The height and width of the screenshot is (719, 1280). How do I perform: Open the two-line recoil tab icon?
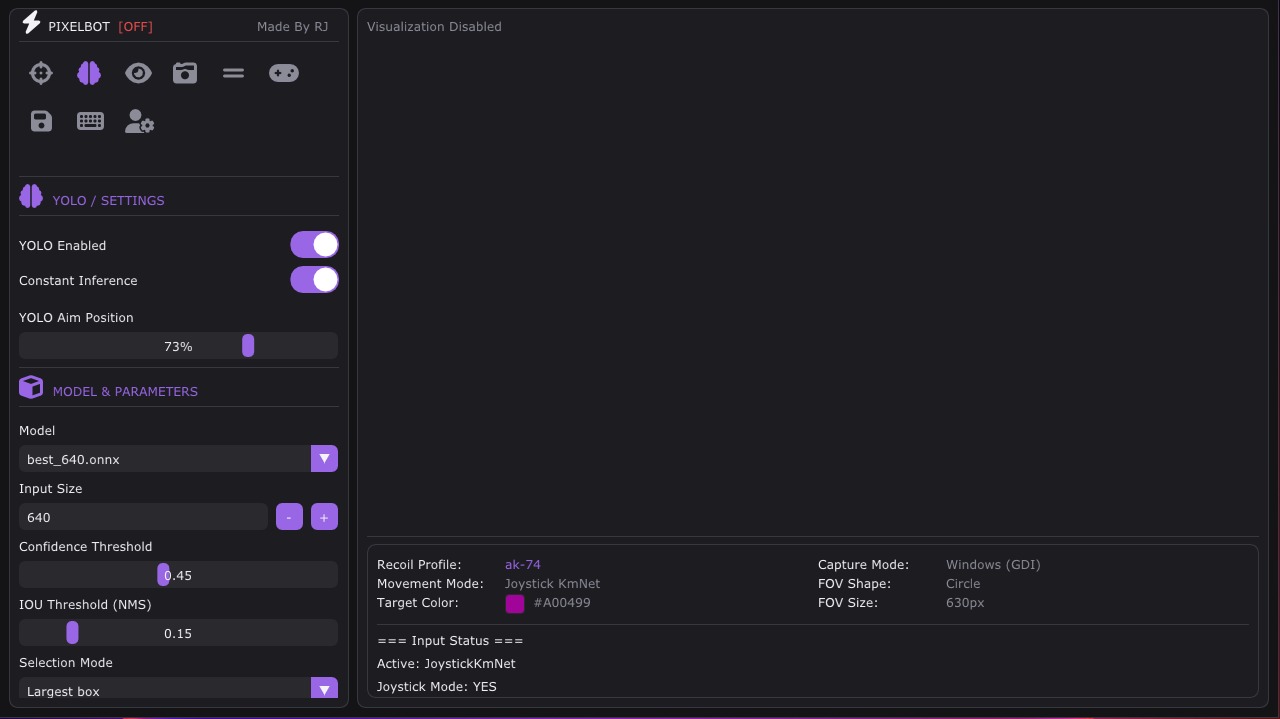pyautogui.click(x=233, y=73)
